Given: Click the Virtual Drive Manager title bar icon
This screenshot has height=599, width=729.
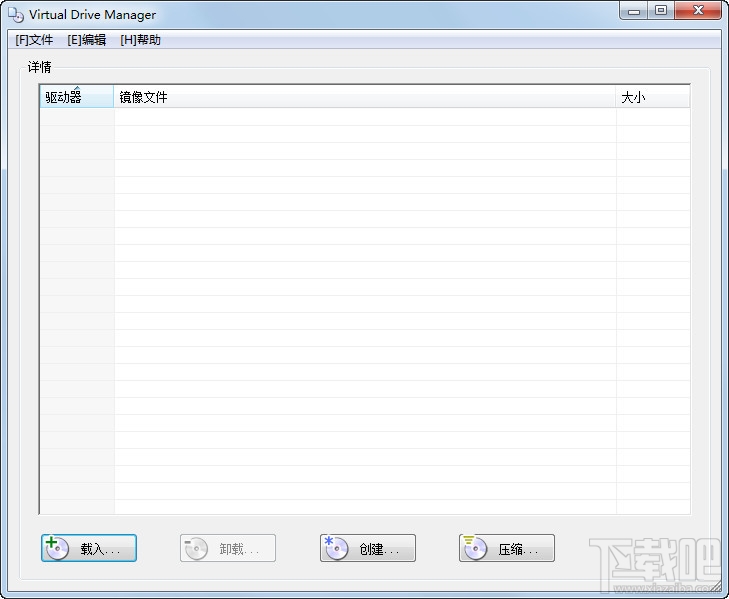Looking at the screenshot, I should point(16,15).
